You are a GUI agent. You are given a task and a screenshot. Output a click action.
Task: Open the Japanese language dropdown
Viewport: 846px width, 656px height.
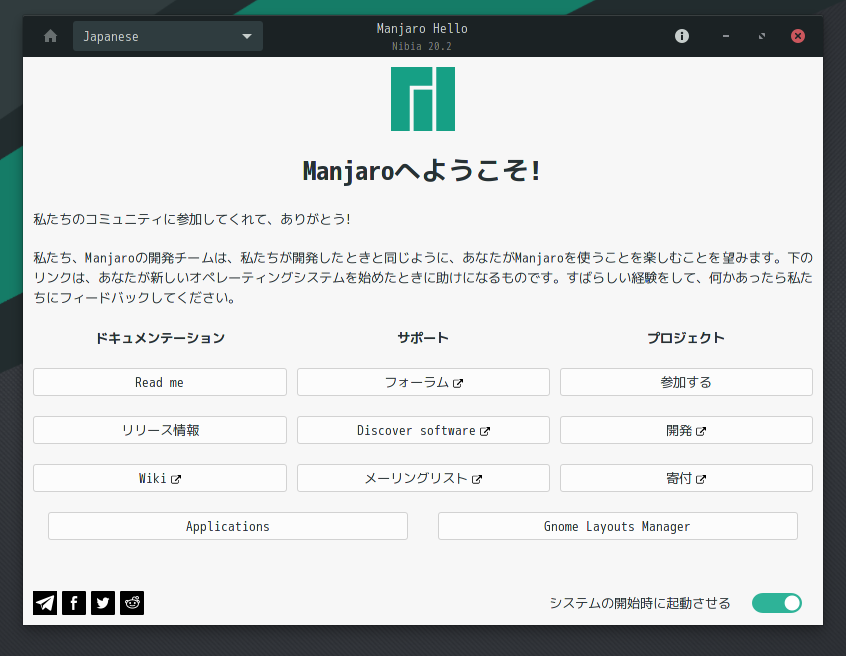click(x=168, y=36)
